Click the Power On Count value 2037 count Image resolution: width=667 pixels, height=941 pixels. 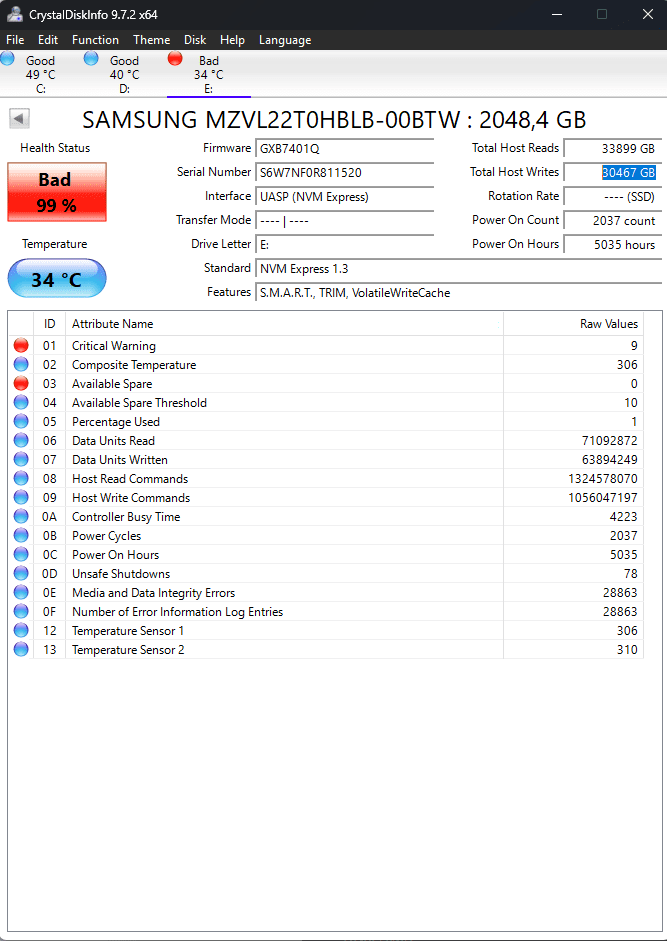pos(613,221)
